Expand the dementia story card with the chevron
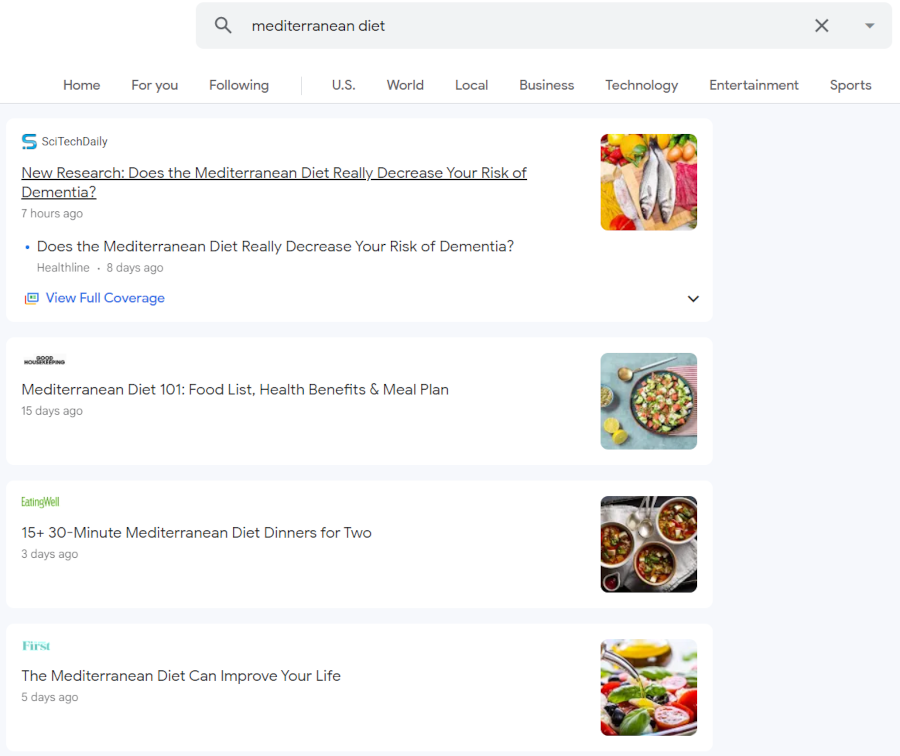This screenshot has height=756, width=900. pos(692,298)
